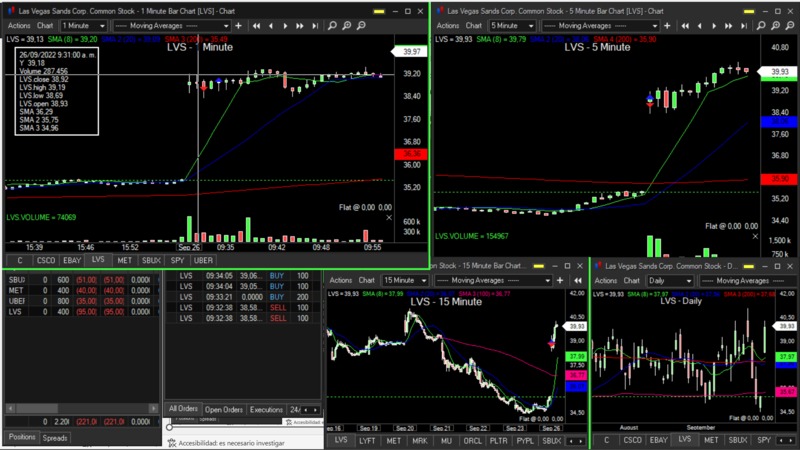This screenshot has height=450, width=800.
Task: Switch to the Open Orders tab
Action: coord(223,409)
